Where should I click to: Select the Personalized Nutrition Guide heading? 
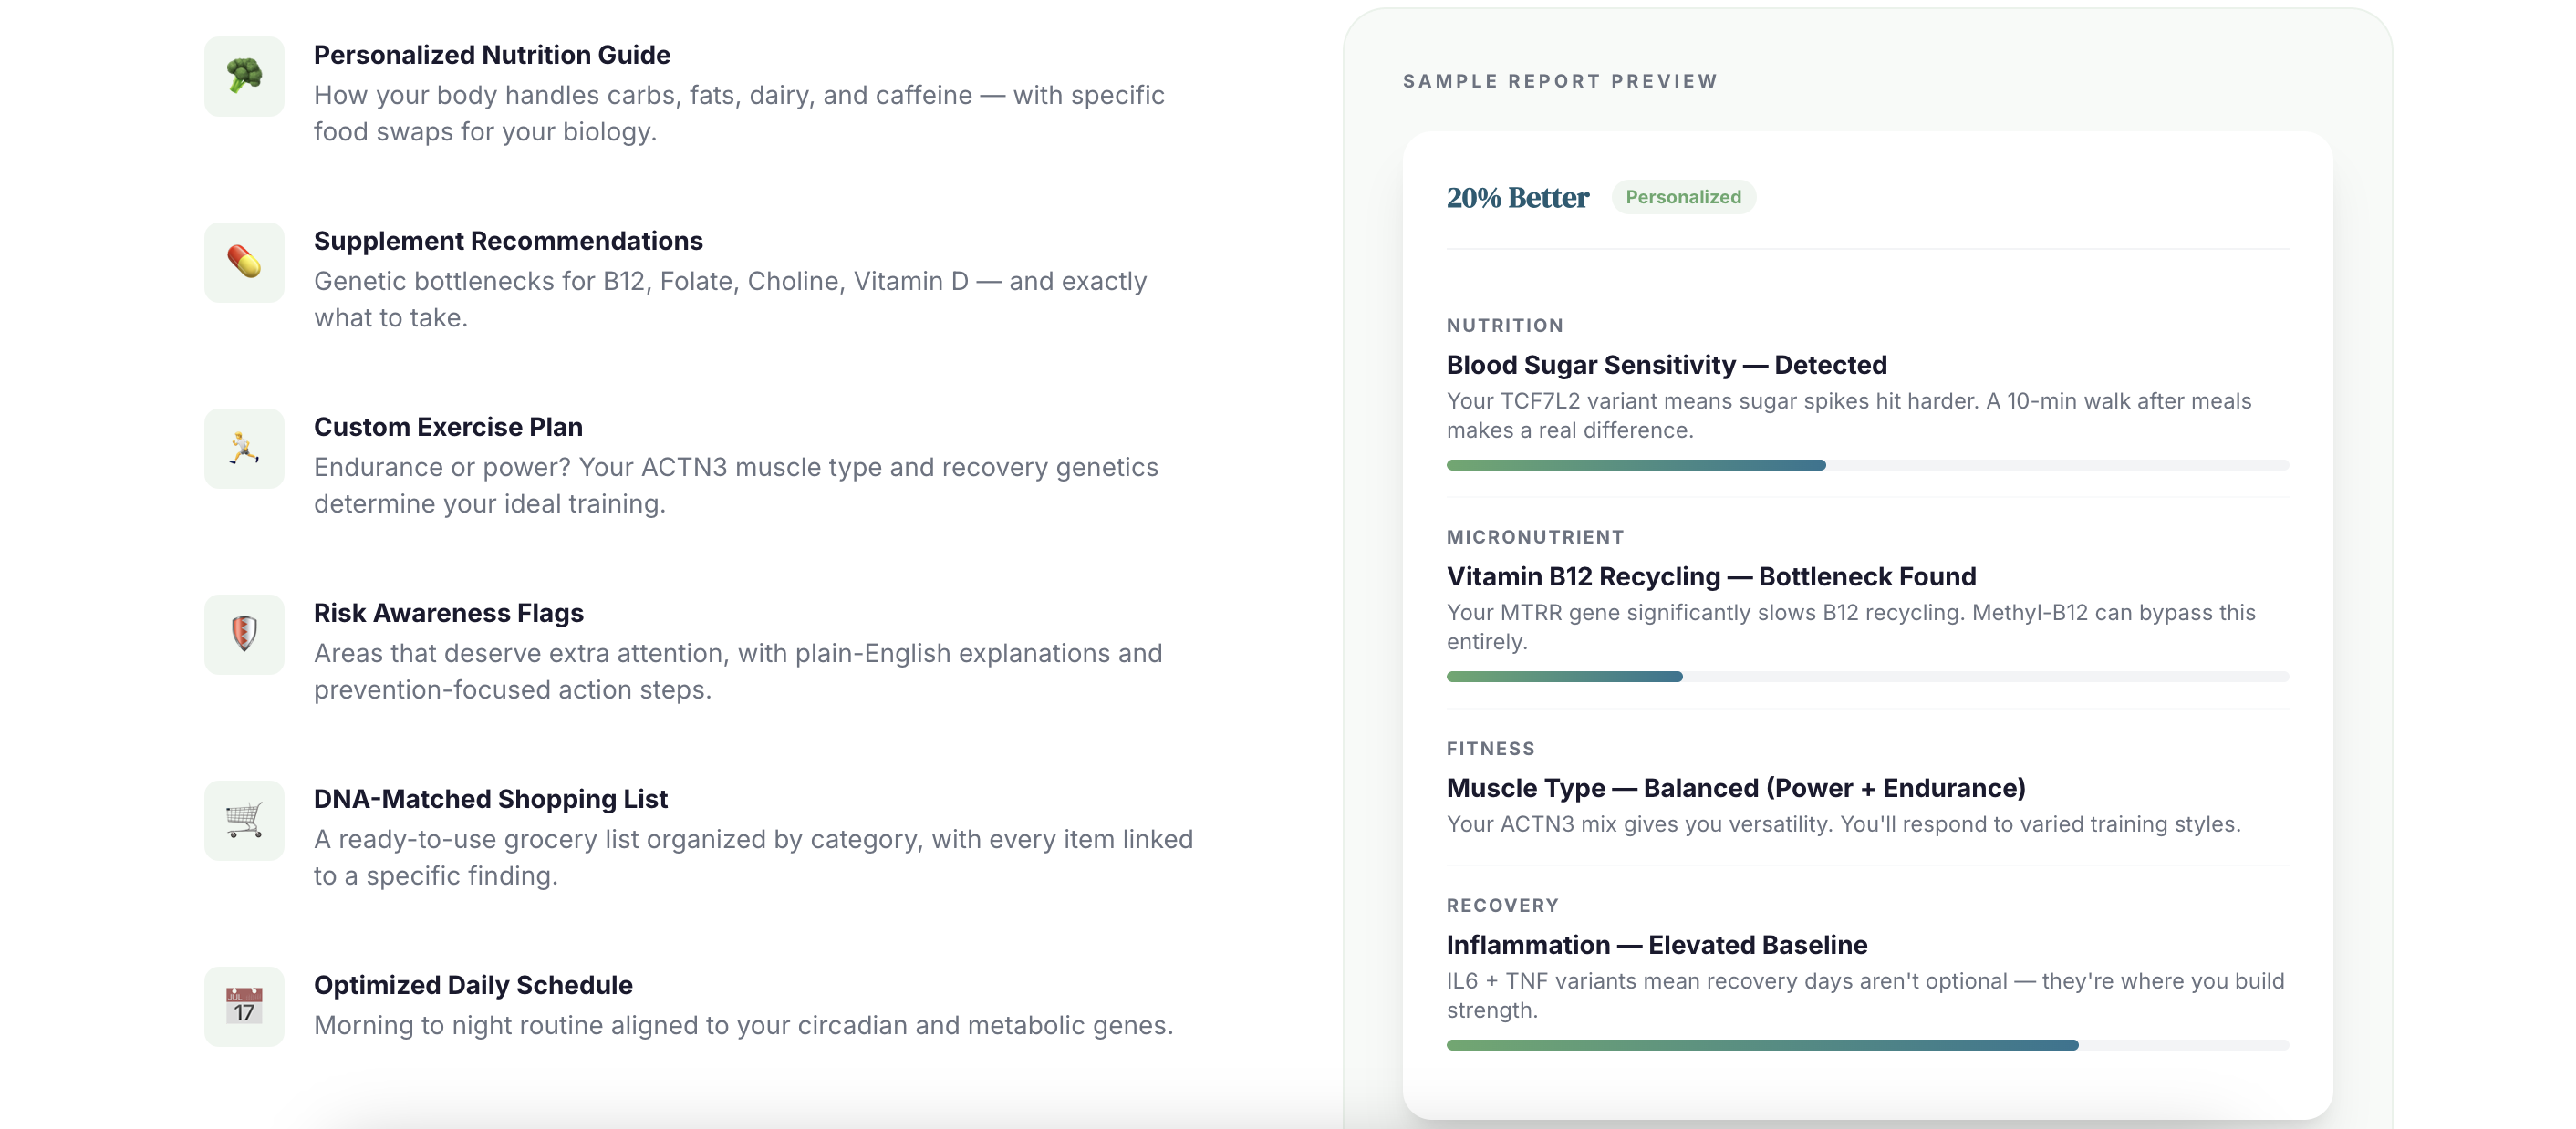pyautogui.click(x=491, y=55)
